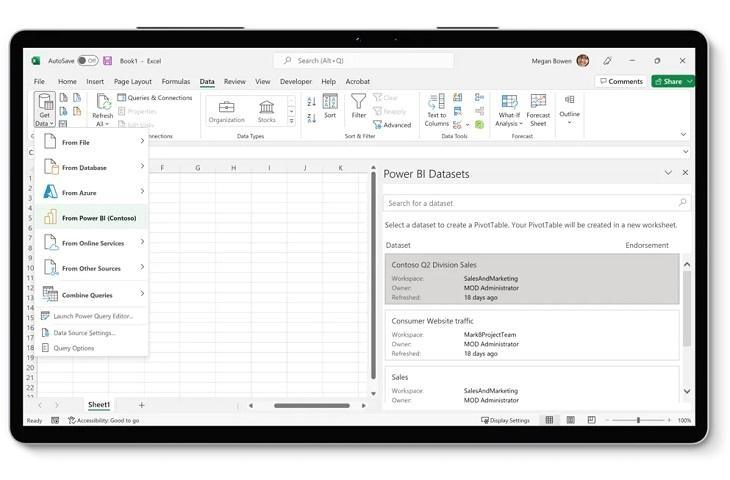Expand the Data Types gallery arrow

(291, 122)
